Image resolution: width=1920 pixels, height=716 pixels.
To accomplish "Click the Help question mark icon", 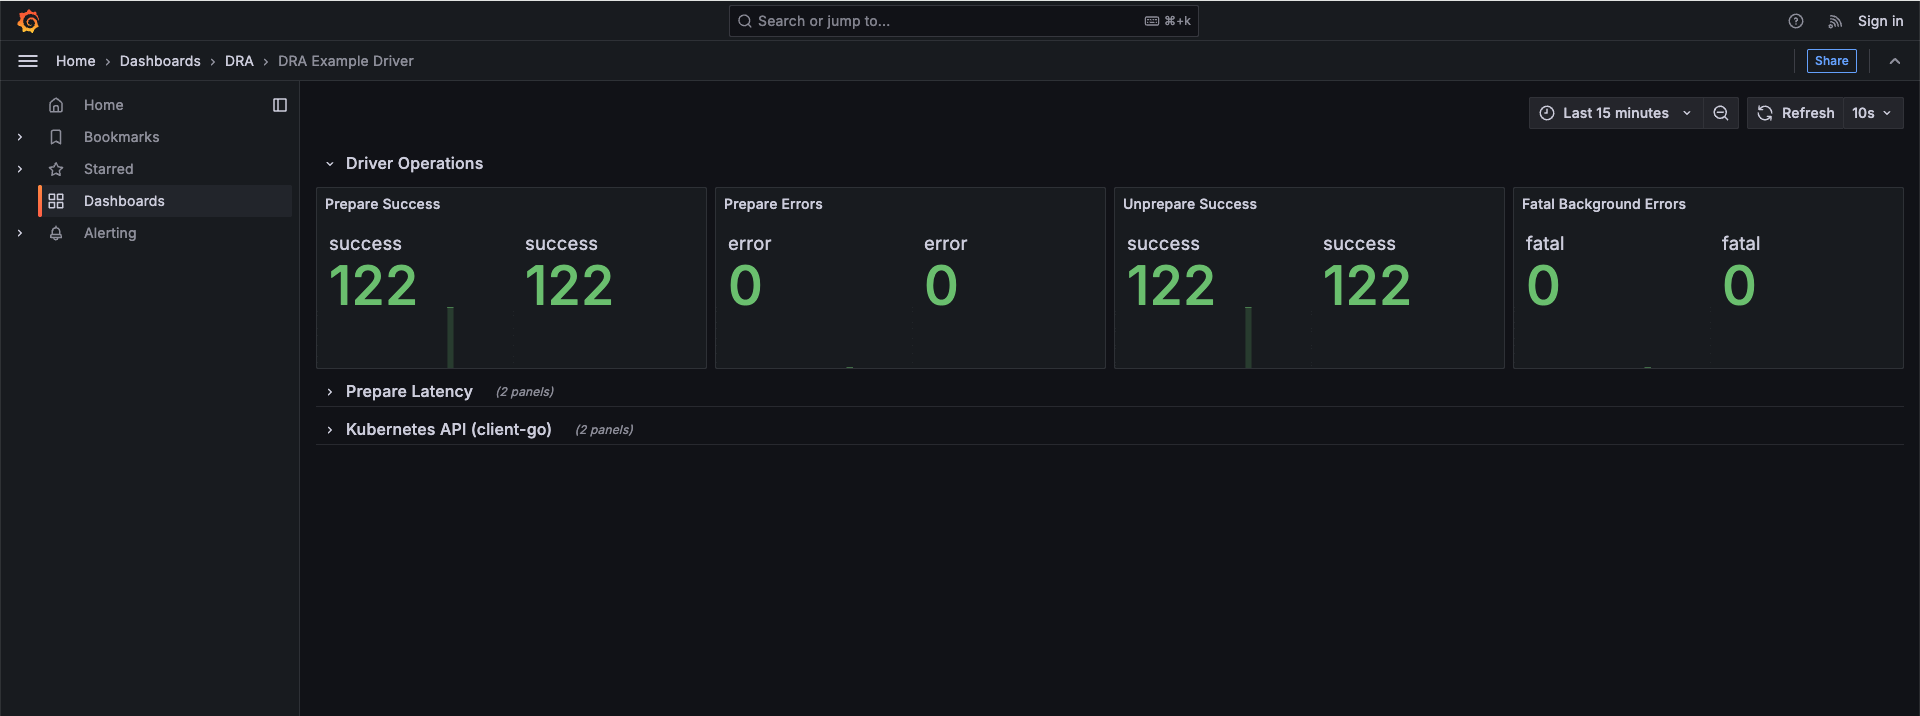I will coord(1796,21).
